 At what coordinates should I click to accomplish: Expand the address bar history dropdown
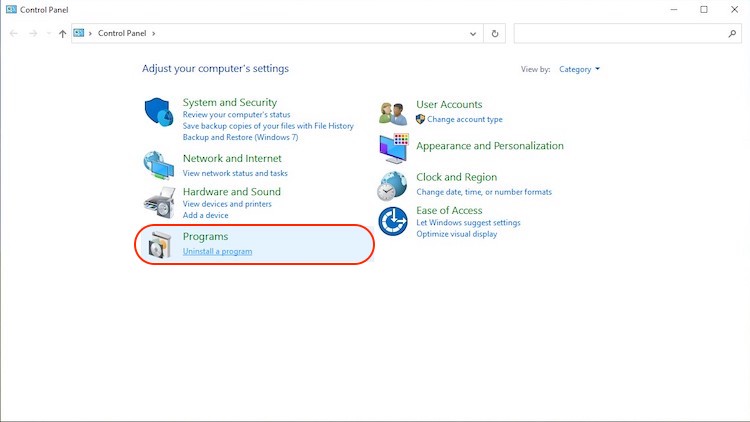473,33
